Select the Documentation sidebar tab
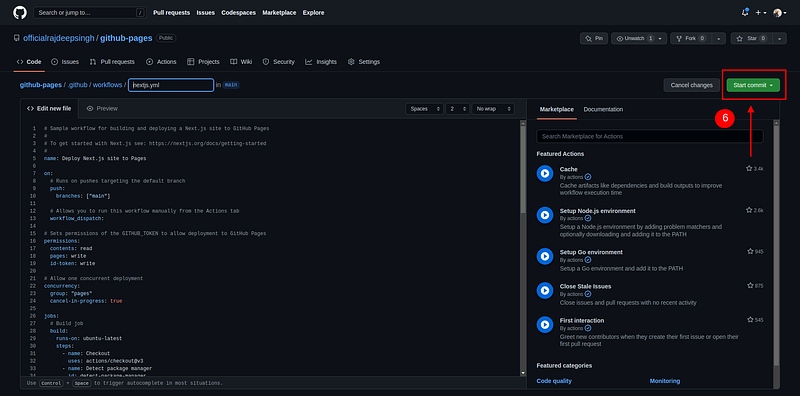Screen dimensions: 800x396 click(603, 109)
